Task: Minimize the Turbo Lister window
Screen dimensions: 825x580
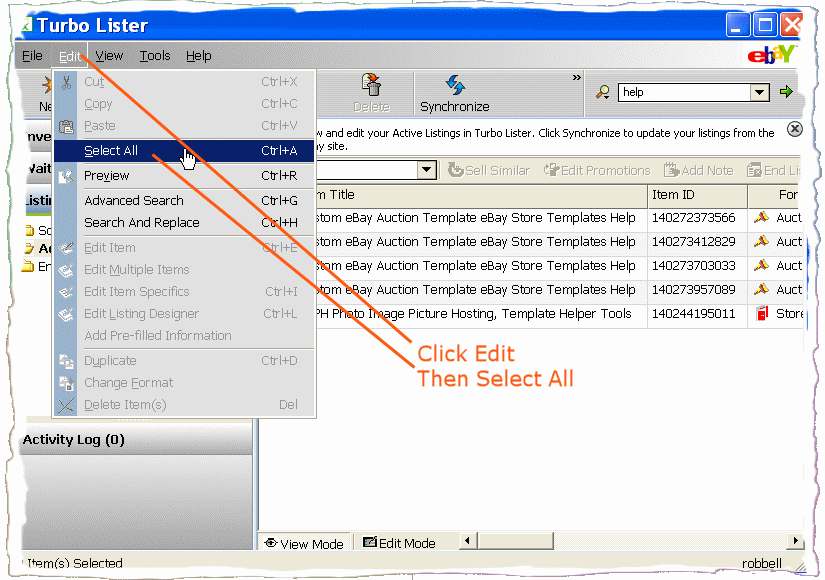Action: [x=737, y=25]
